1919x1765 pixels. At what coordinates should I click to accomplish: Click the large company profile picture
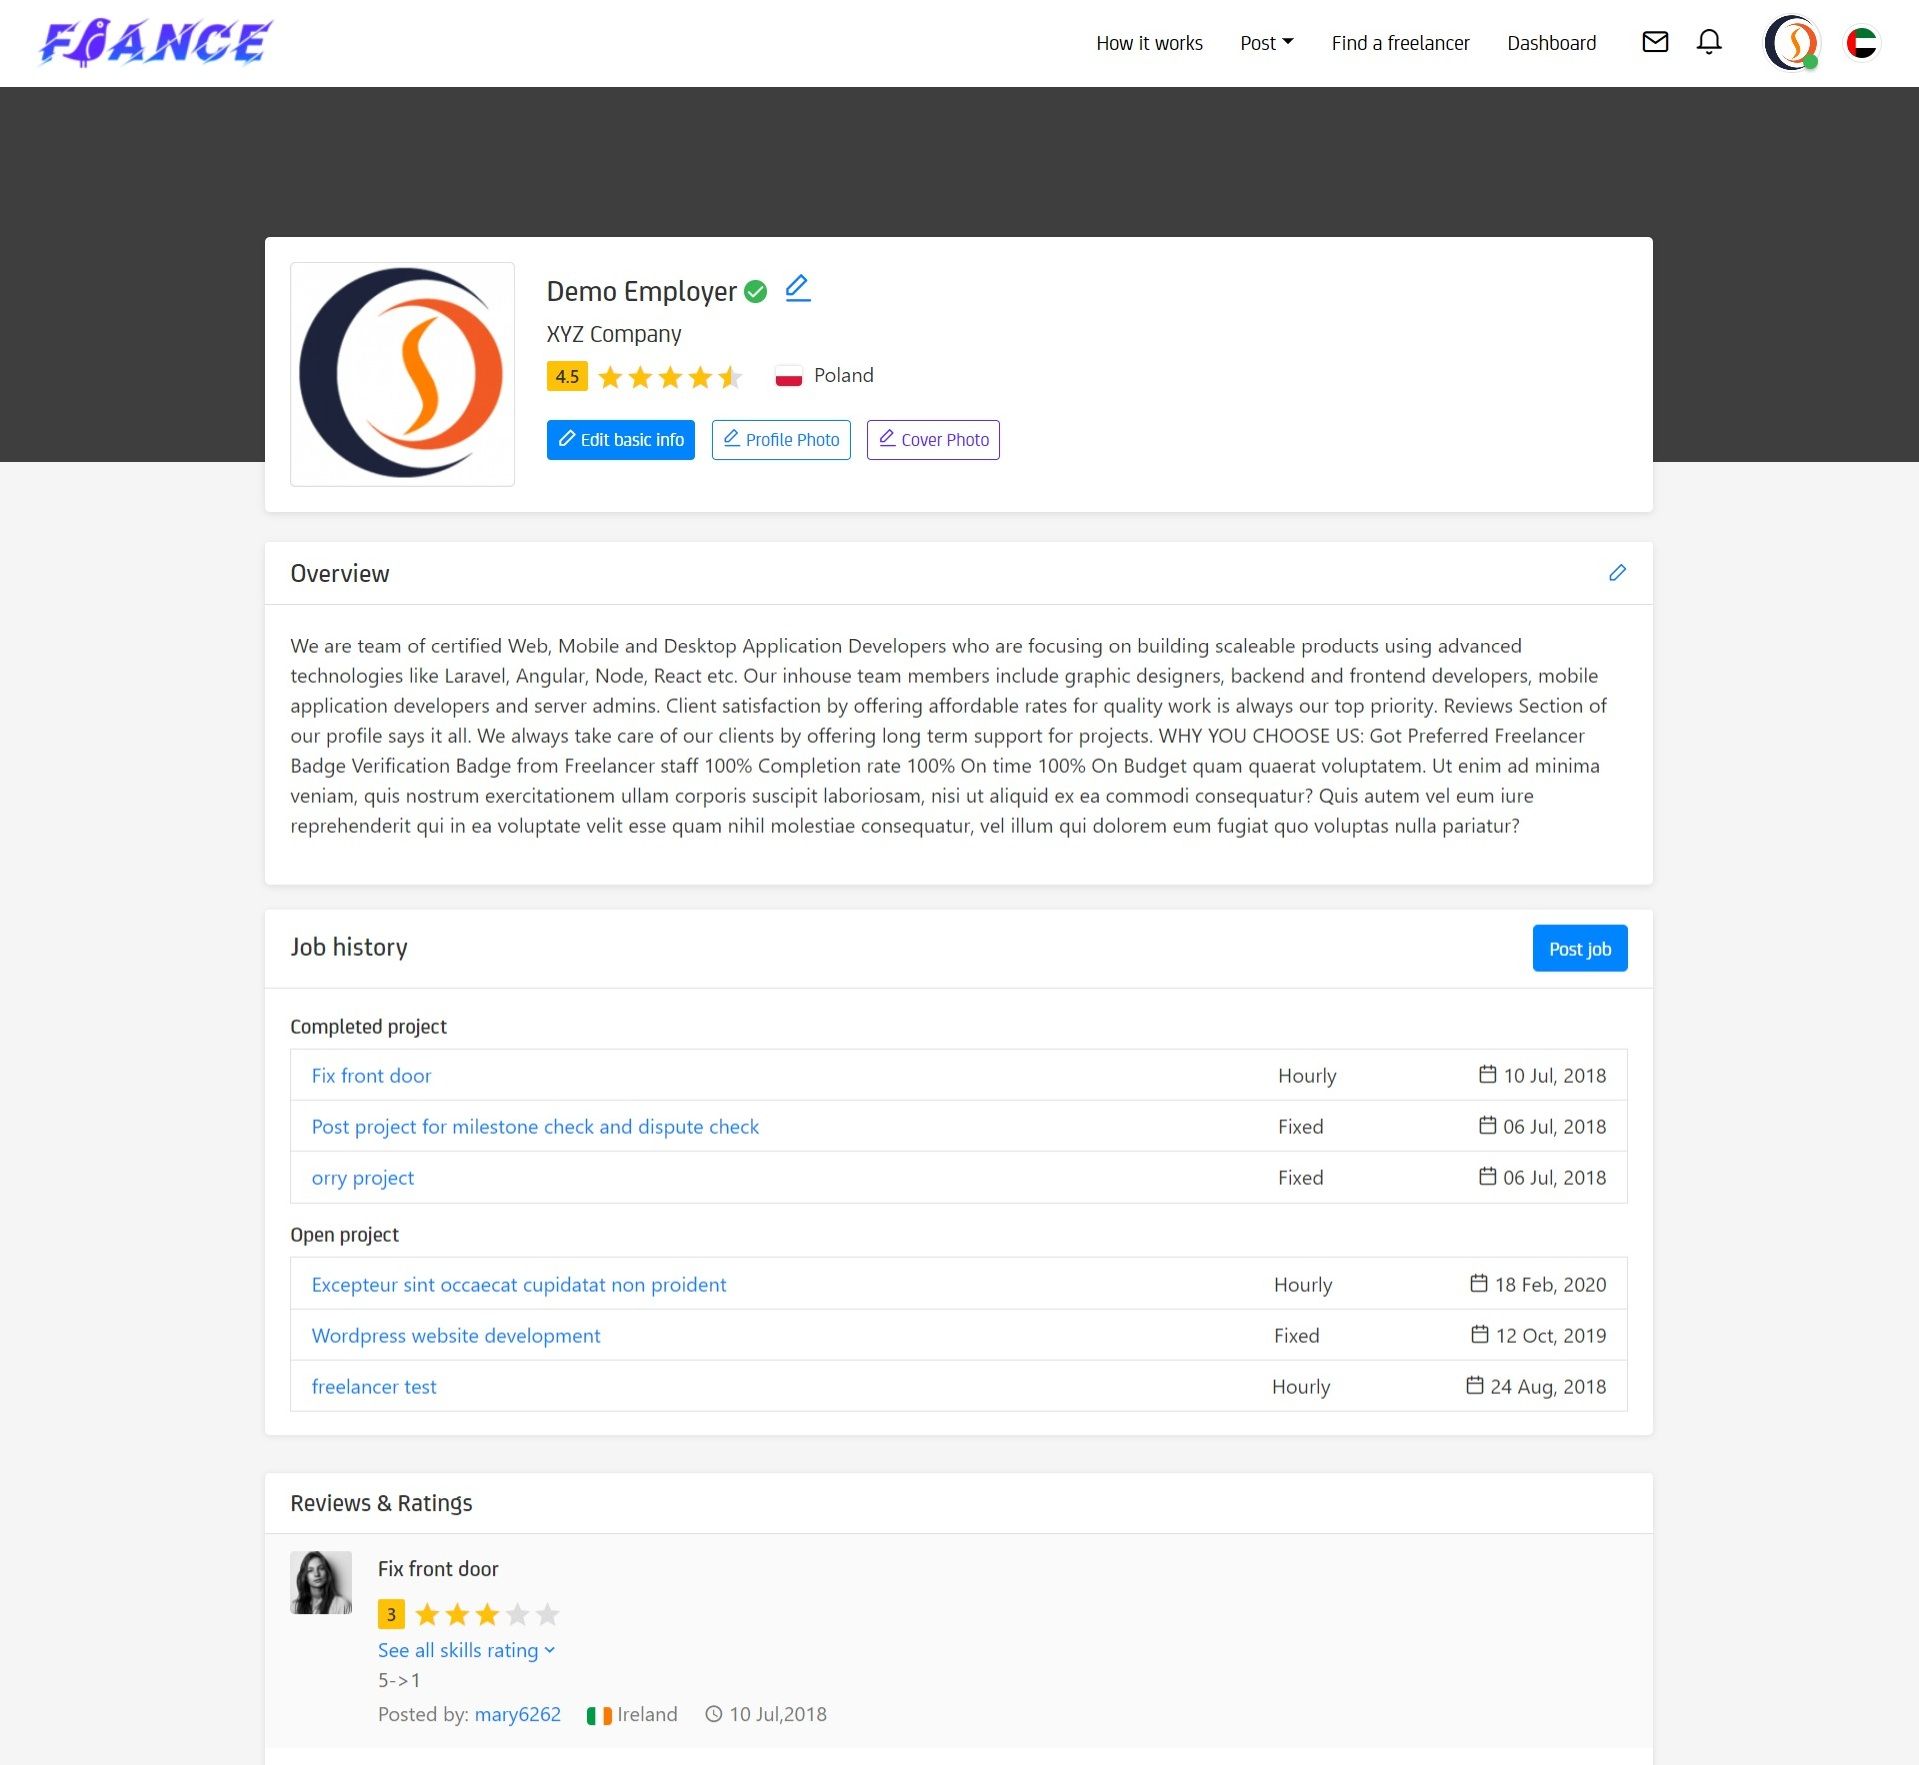pyautogui.click(x=402, y=374)
